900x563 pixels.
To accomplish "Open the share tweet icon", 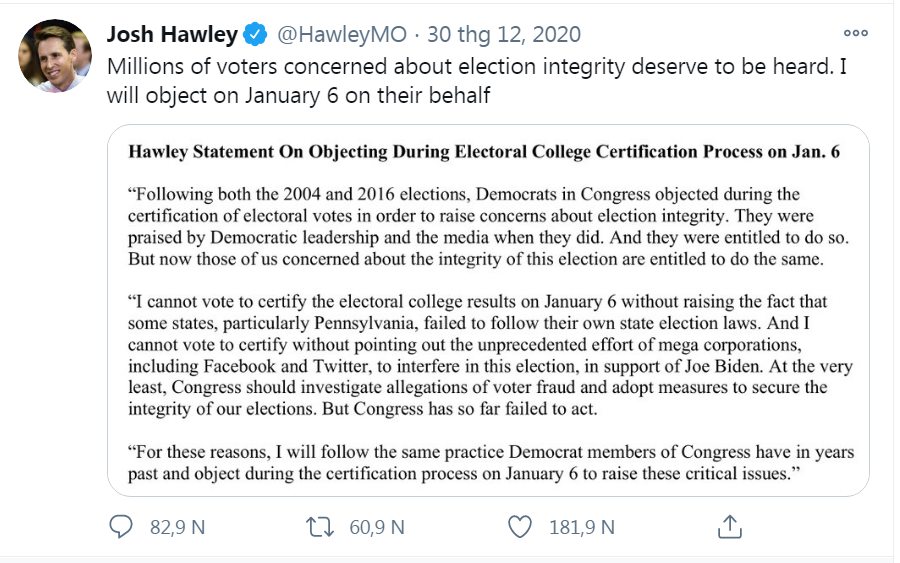I will [x=729, y=526].
